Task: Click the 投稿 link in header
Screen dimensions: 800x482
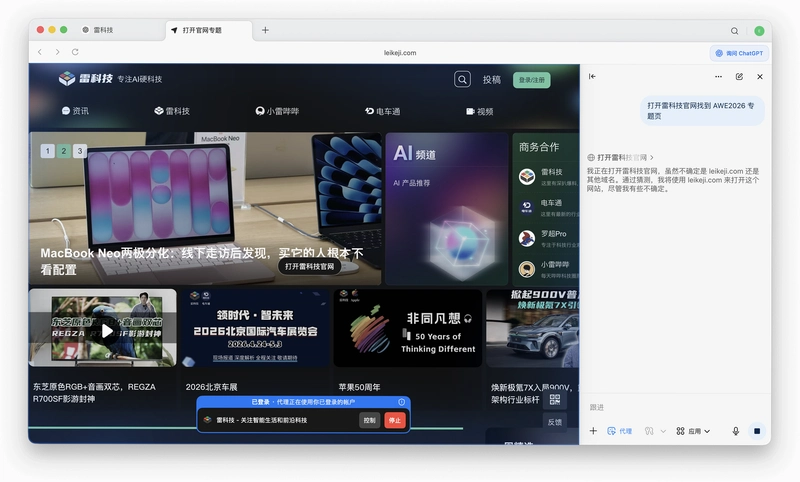Action: (492, 80)
